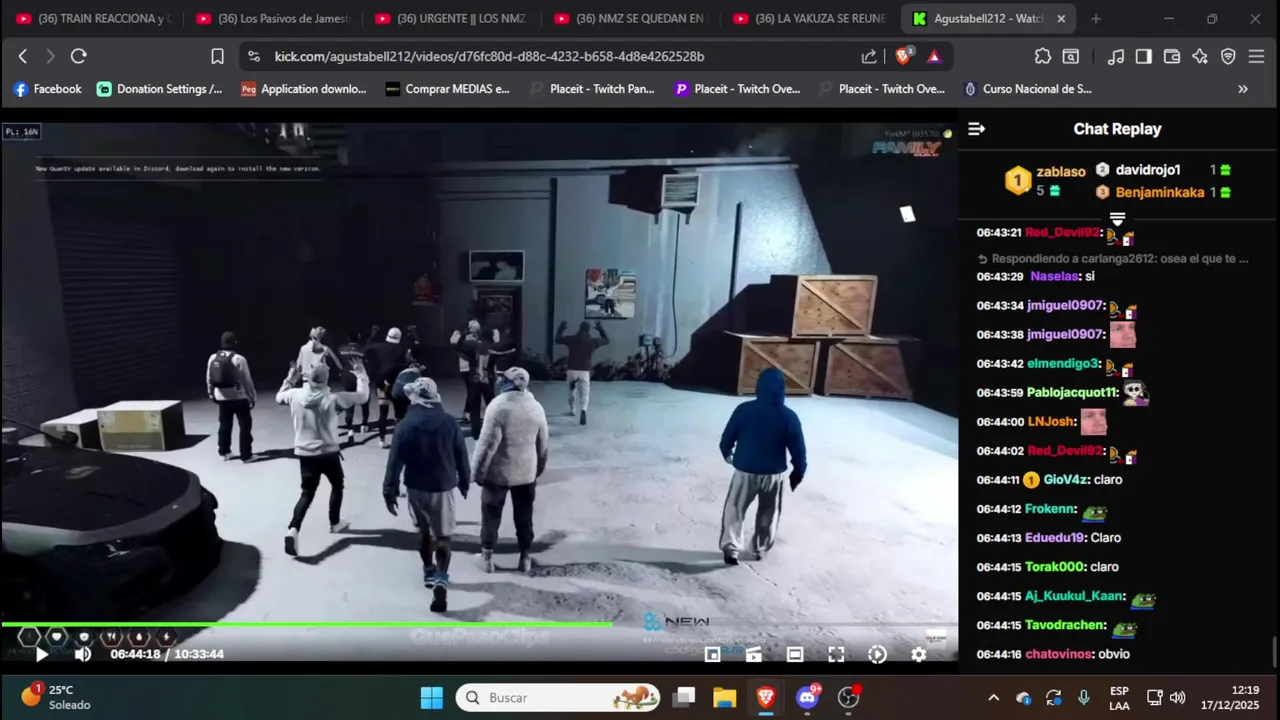This screenshot has width=1280, height=720.
Task: Click the taskbar Buscar search box
Action: click(x=558, y=697)
